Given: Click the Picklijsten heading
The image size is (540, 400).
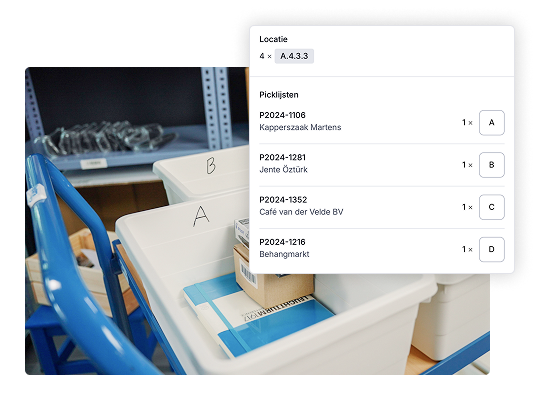Looking at the screenshot, I should tap(279, 95).
